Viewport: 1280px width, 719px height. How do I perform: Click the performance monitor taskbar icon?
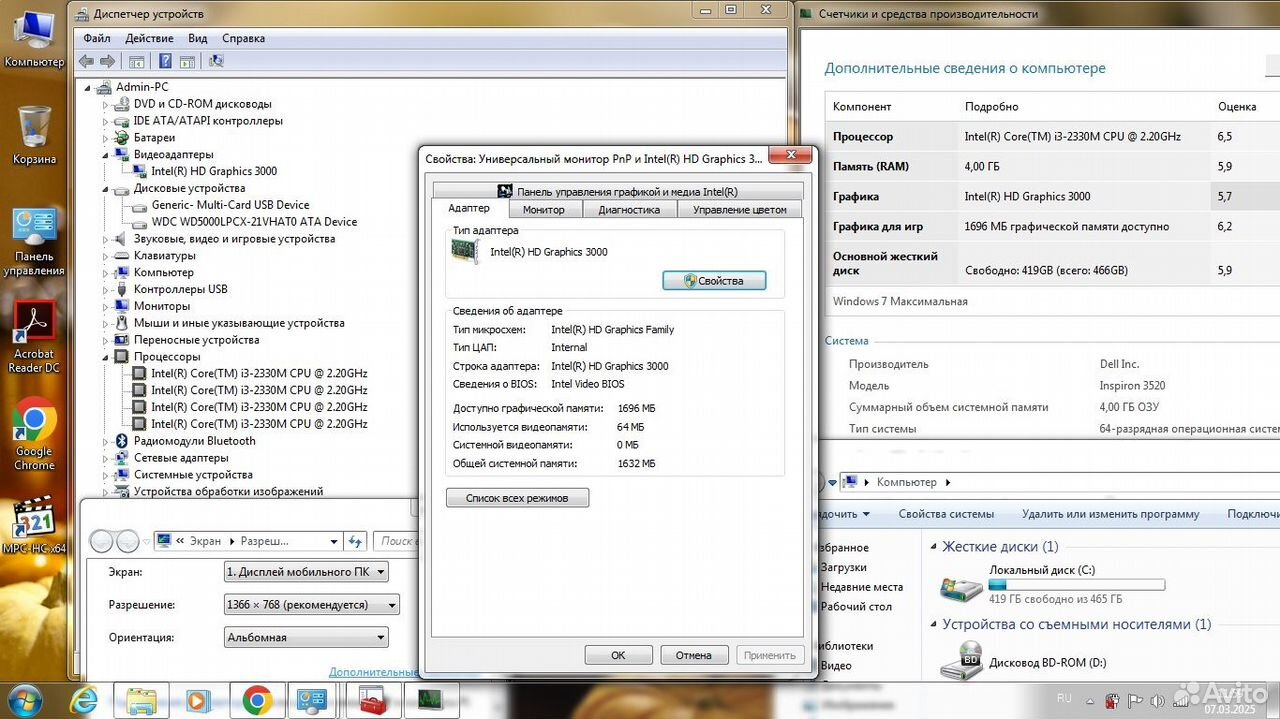click(x=430, y=700)
